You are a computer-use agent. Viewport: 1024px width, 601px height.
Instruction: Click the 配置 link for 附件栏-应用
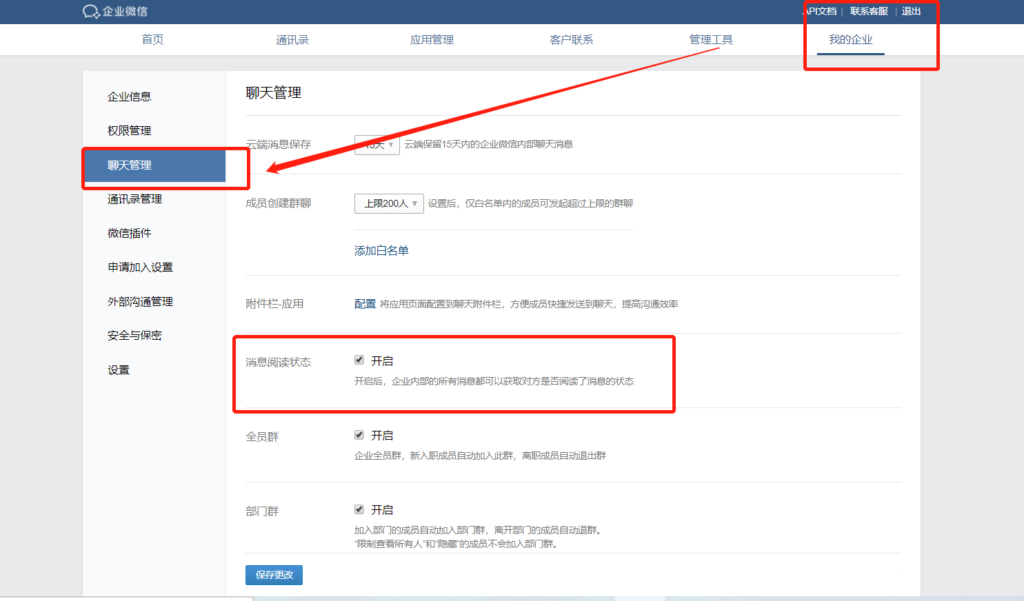click(365, 304)
